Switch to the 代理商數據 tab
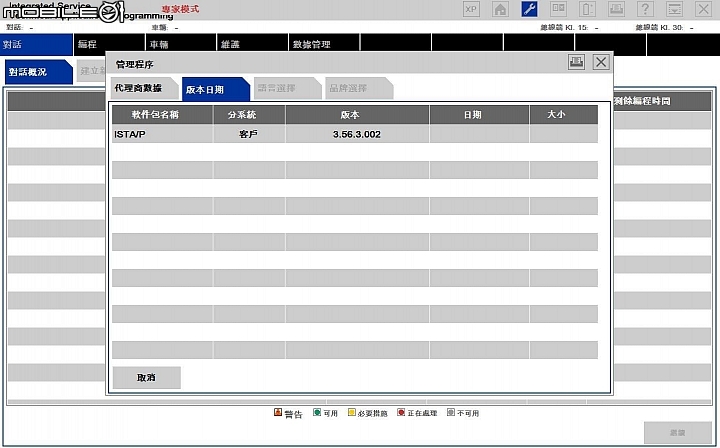Screen dimensions: 720x448 143,88
